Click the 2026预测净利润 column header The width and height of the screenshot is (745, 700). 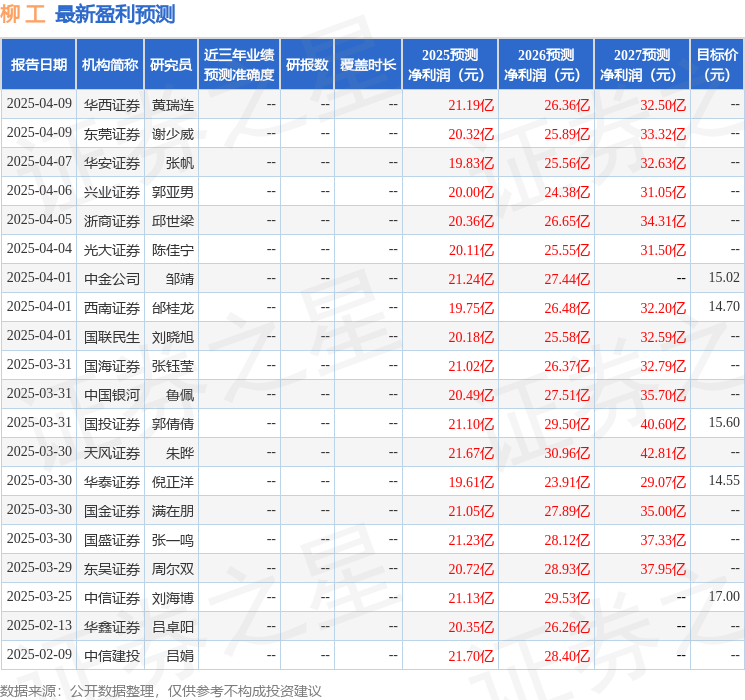click(x=546, y=65)
